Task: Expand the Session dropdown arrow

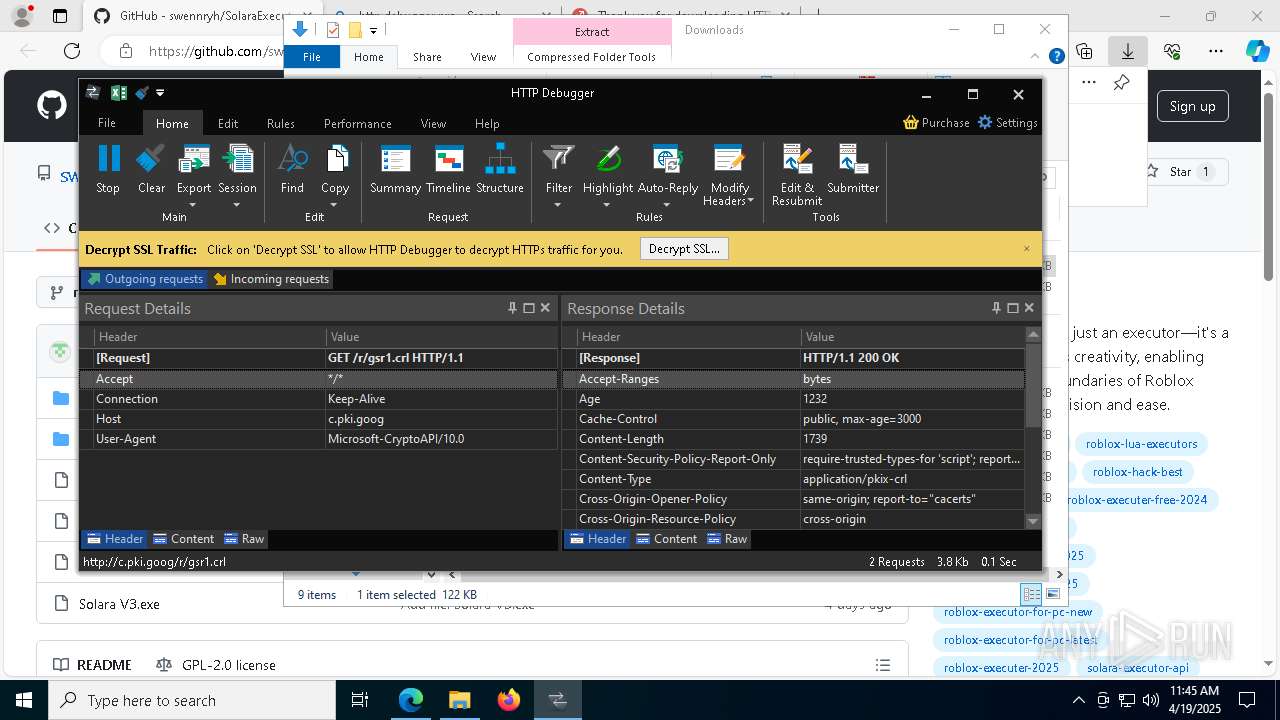Action: click(237, 205)
